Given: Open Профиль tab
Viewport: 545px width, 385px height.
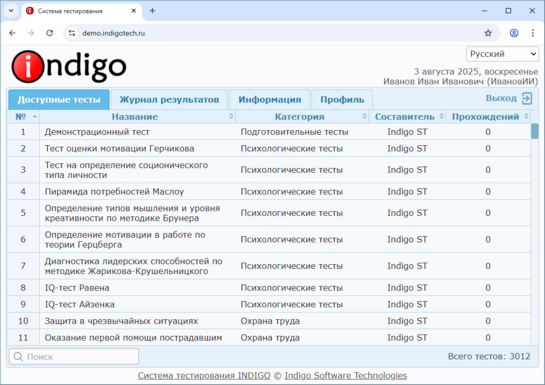Looking at the screenshot, I should click(x=342, y=99).
